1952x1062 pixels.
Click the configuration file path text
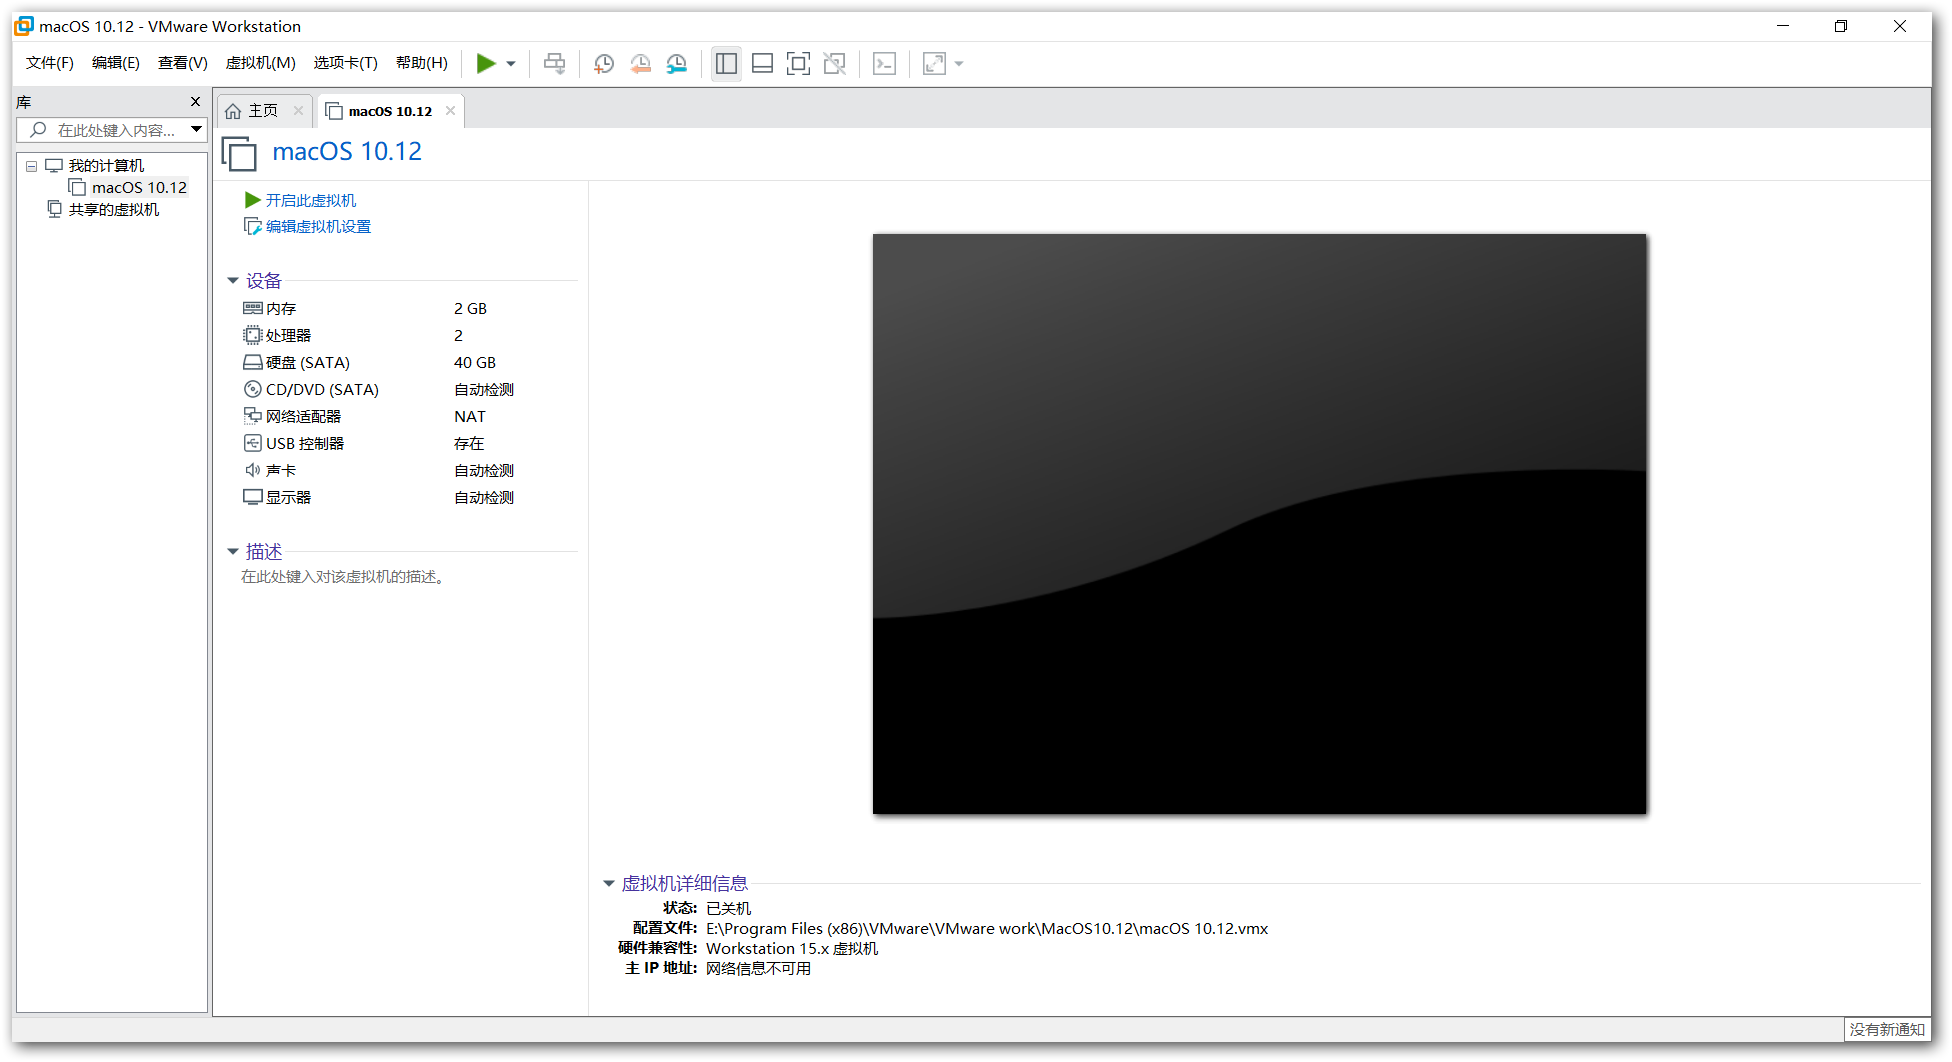click(x=987, y=929)
